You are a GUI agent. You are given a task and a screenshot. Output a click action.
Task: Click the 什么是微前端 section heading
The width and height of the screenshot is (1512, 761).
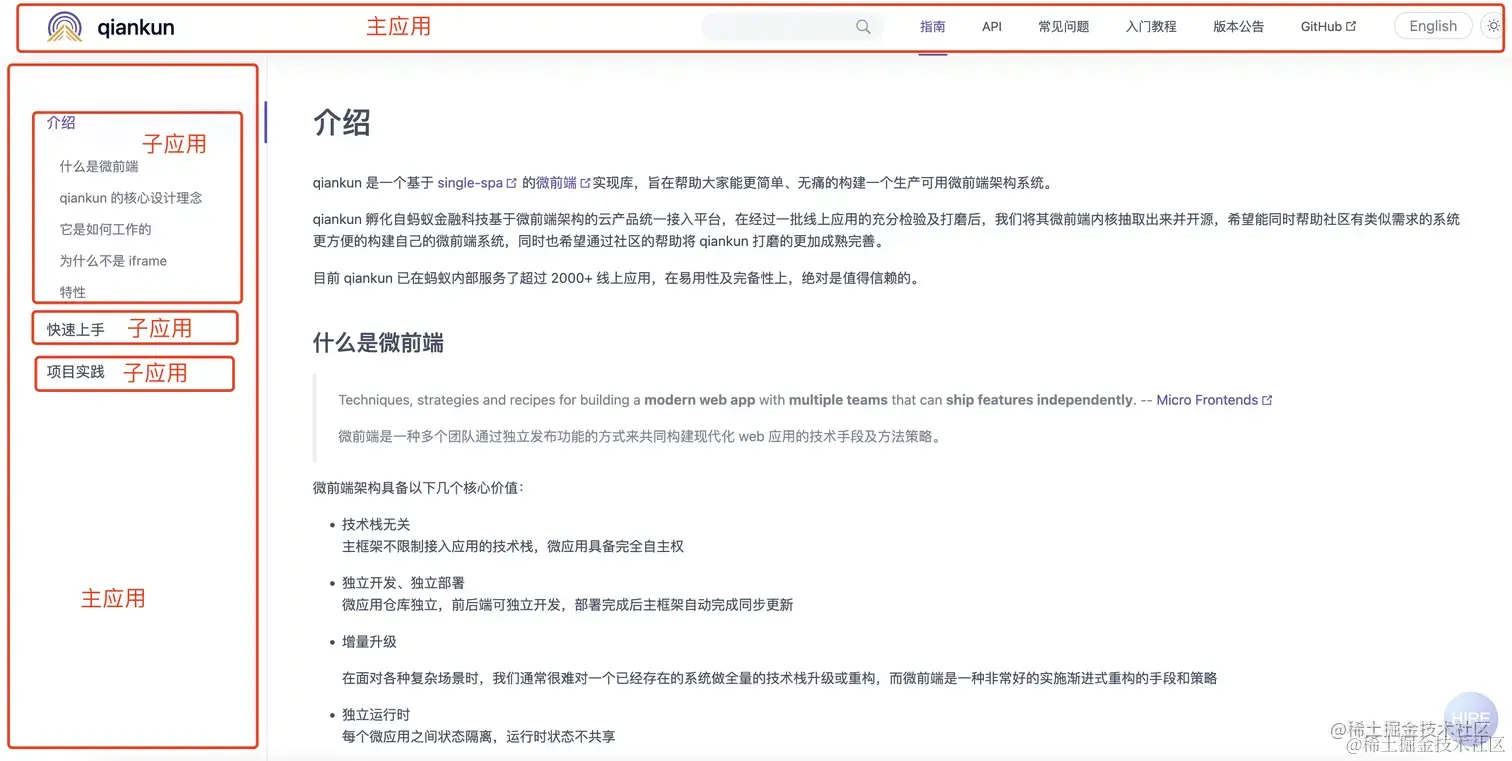tap(378, 343)
